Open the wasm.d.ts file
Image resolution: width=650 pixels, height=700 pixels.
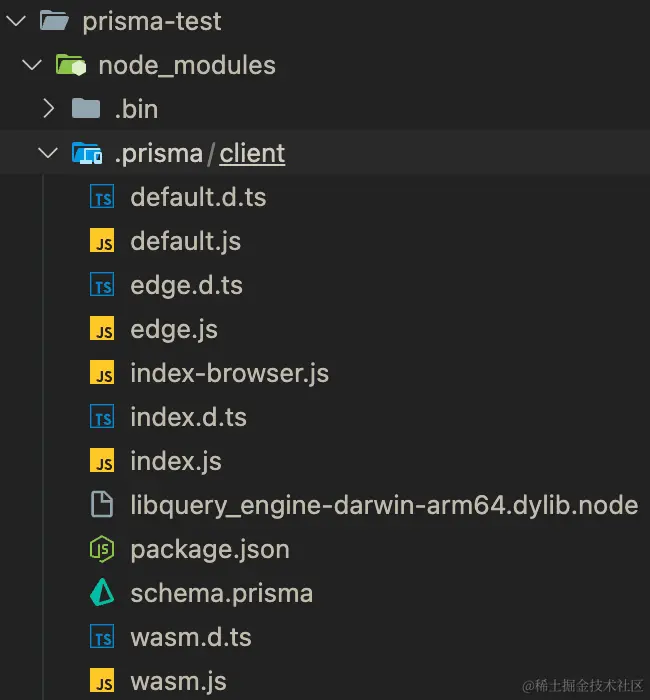tap(191, 637)
